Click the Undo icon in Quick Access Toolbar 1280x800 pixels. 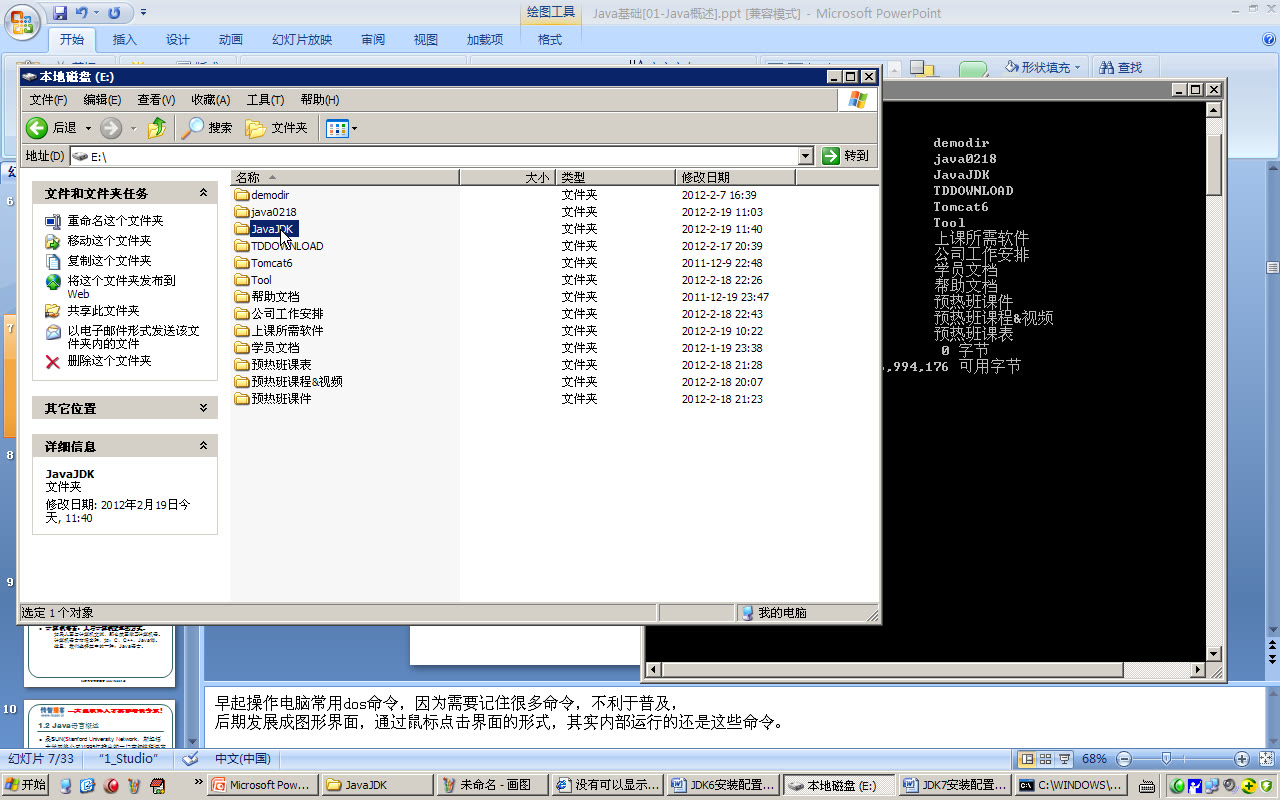(82, 13)
